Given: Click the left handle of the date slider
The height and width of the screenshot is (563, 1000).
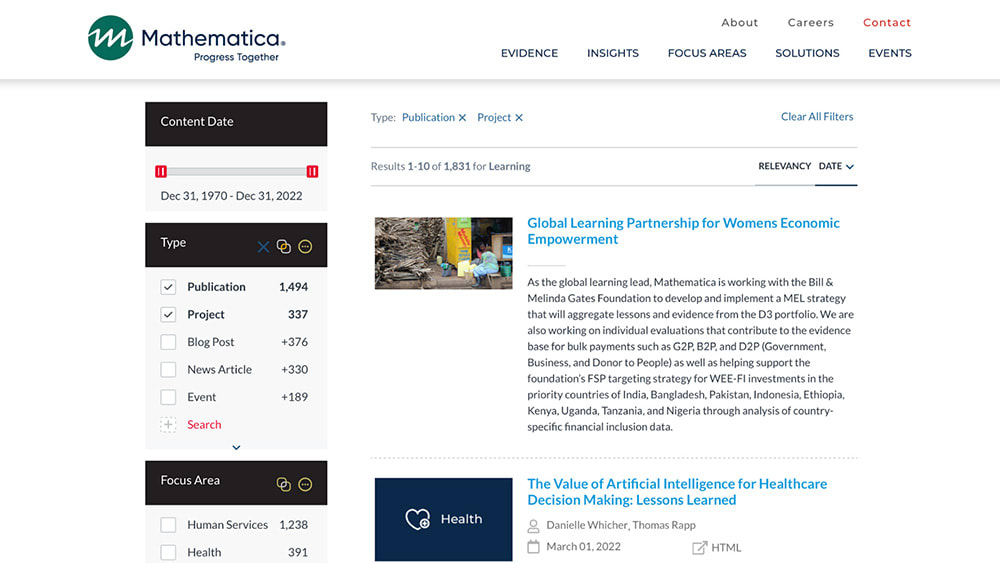Looking at the screenshot, I should [x=161, y=172].
